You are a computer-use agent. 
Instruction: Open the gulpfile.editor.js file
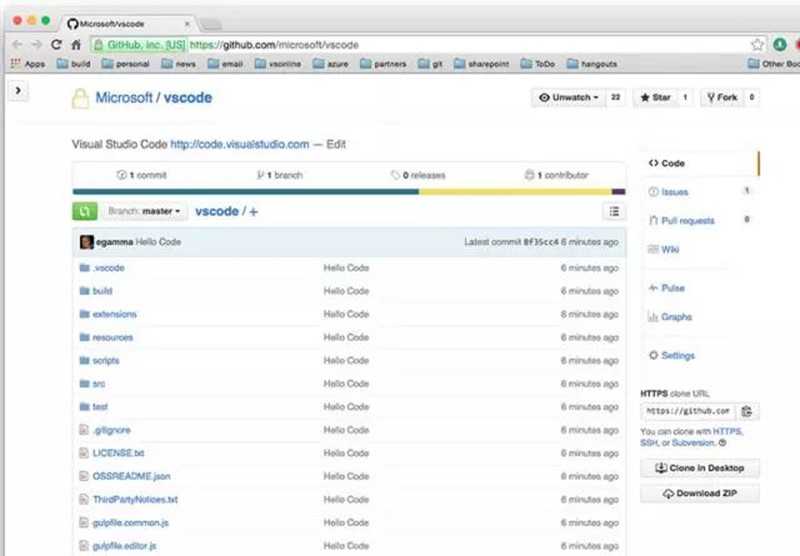(x=124, y=546)
